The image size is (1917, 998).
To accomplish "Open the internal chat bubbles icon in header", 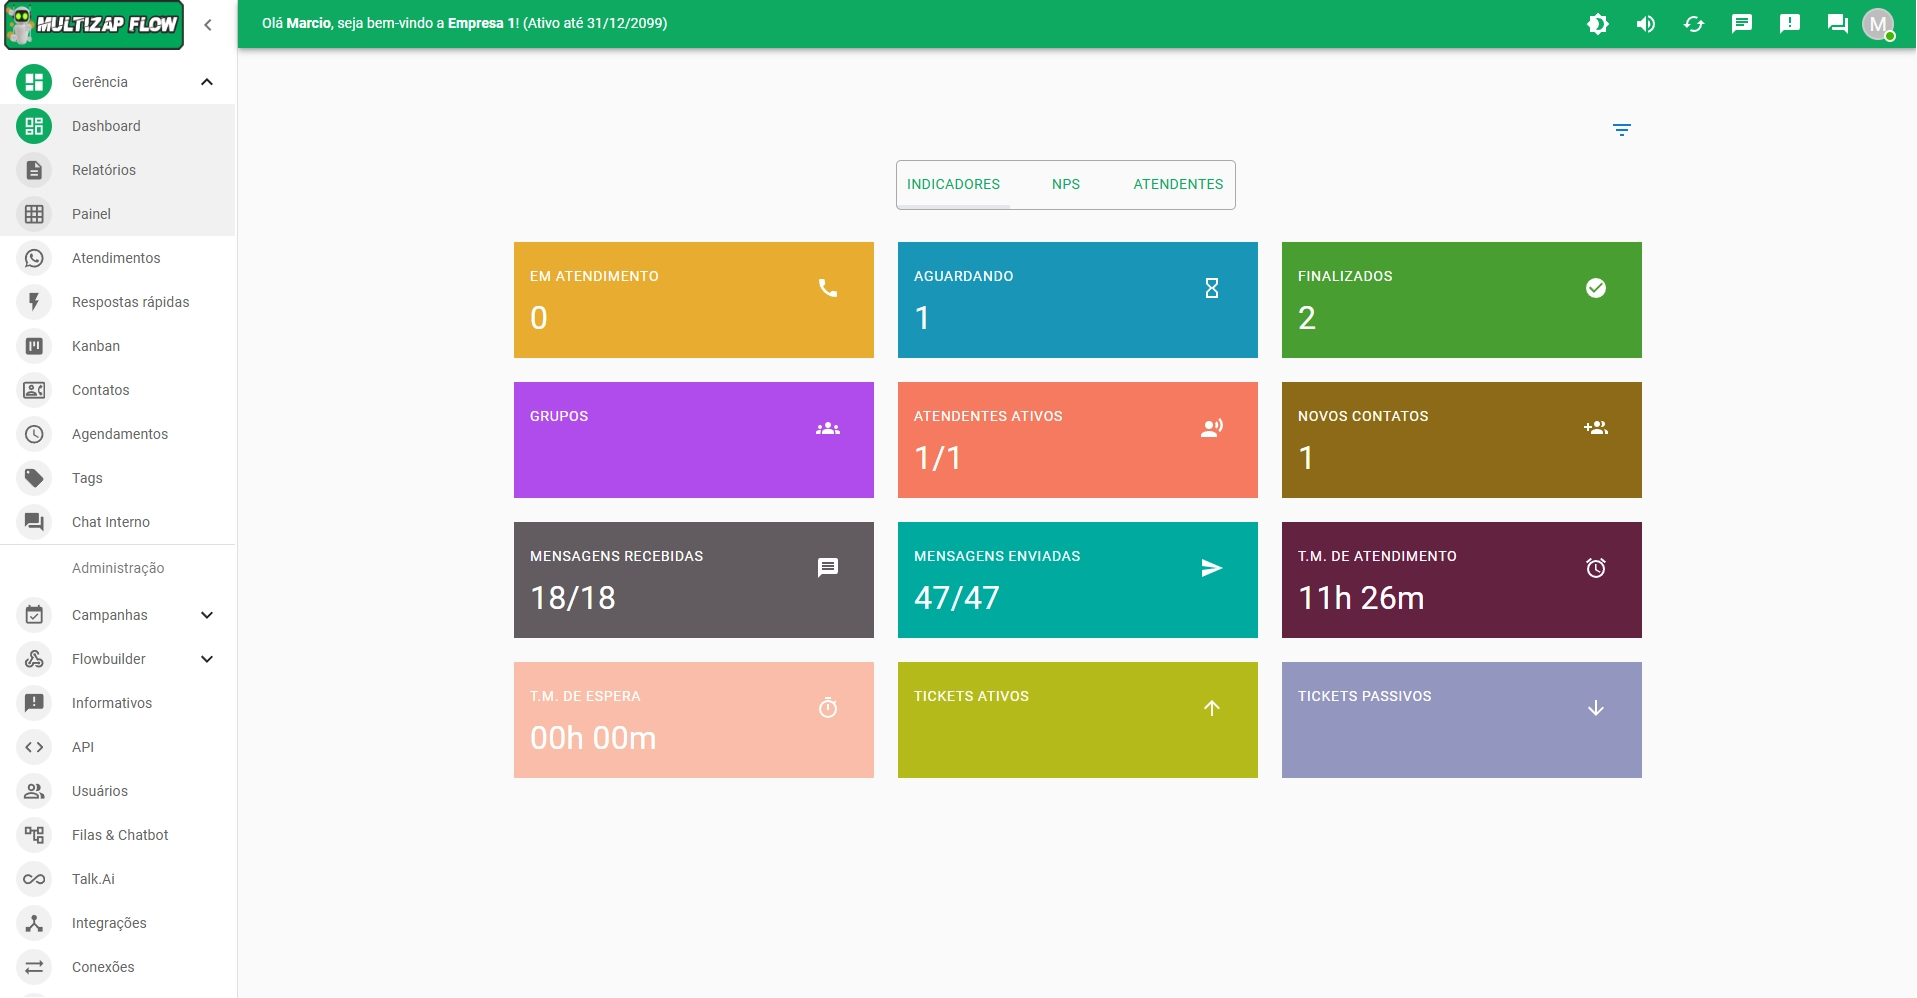I will tap(1837, 24).
